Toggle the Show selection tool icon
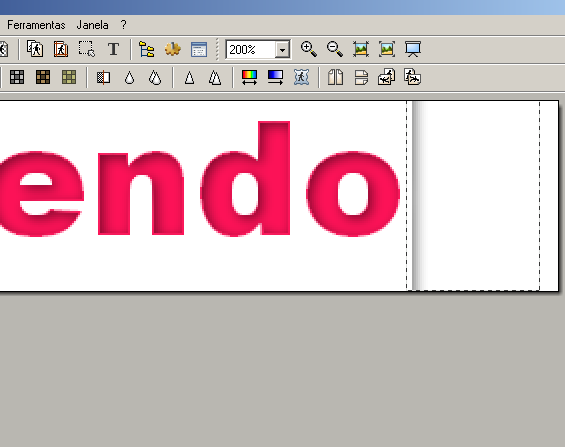Image resolution: width=565 pixels, height=447 pixels. [x=87, y=49]
